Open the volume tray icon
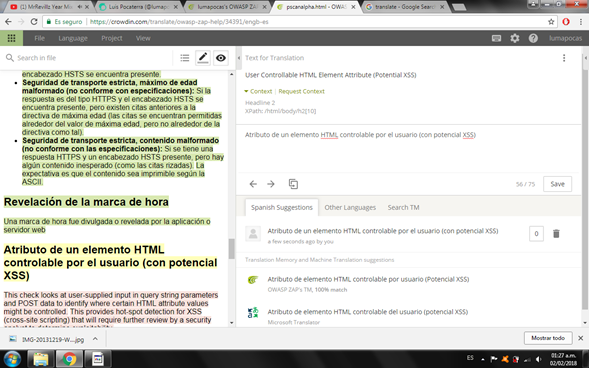Image resolution: width=589 pixels, height=368 pixels. click(x=538, y=359)
